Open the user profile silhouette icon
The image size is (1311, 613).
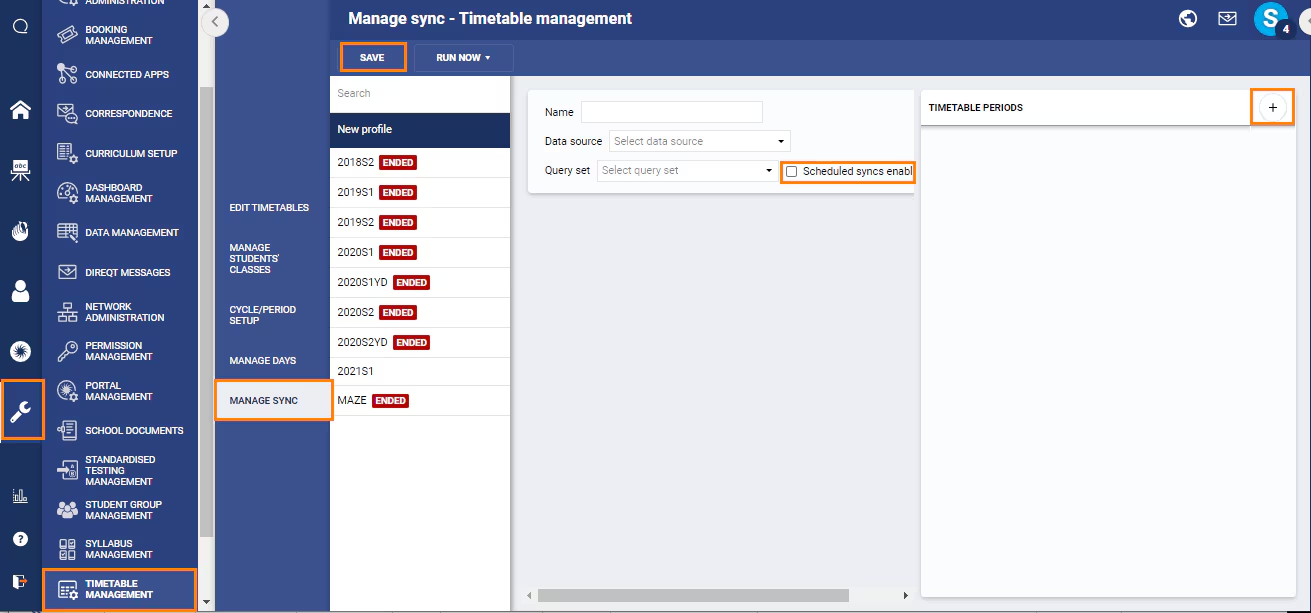(20, 291)
